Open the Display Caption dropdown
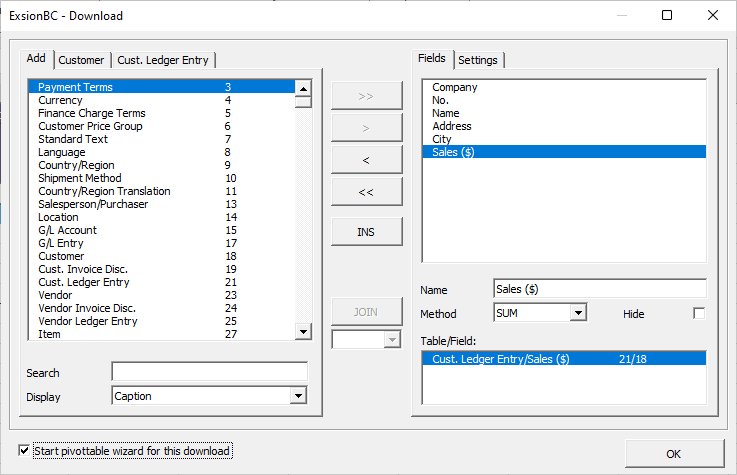 [x=298, y=396]
